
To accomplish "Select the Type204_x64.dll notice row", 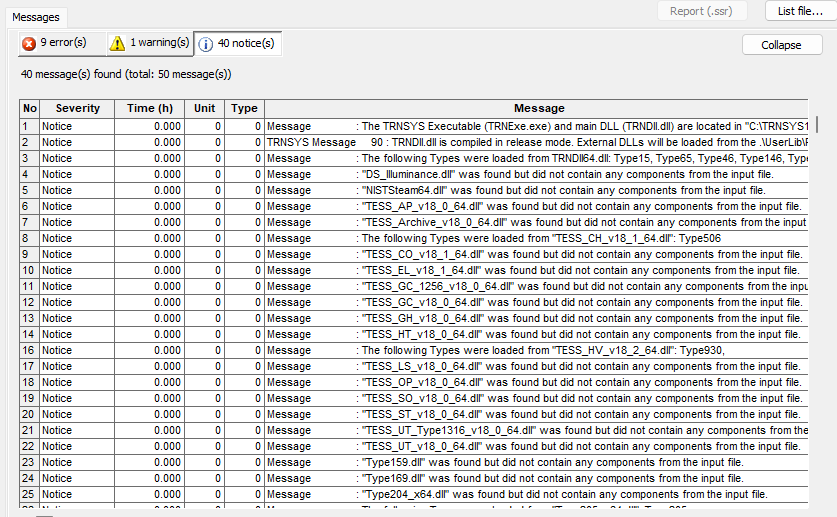I will pyautogui.click(x=540, y=494).
